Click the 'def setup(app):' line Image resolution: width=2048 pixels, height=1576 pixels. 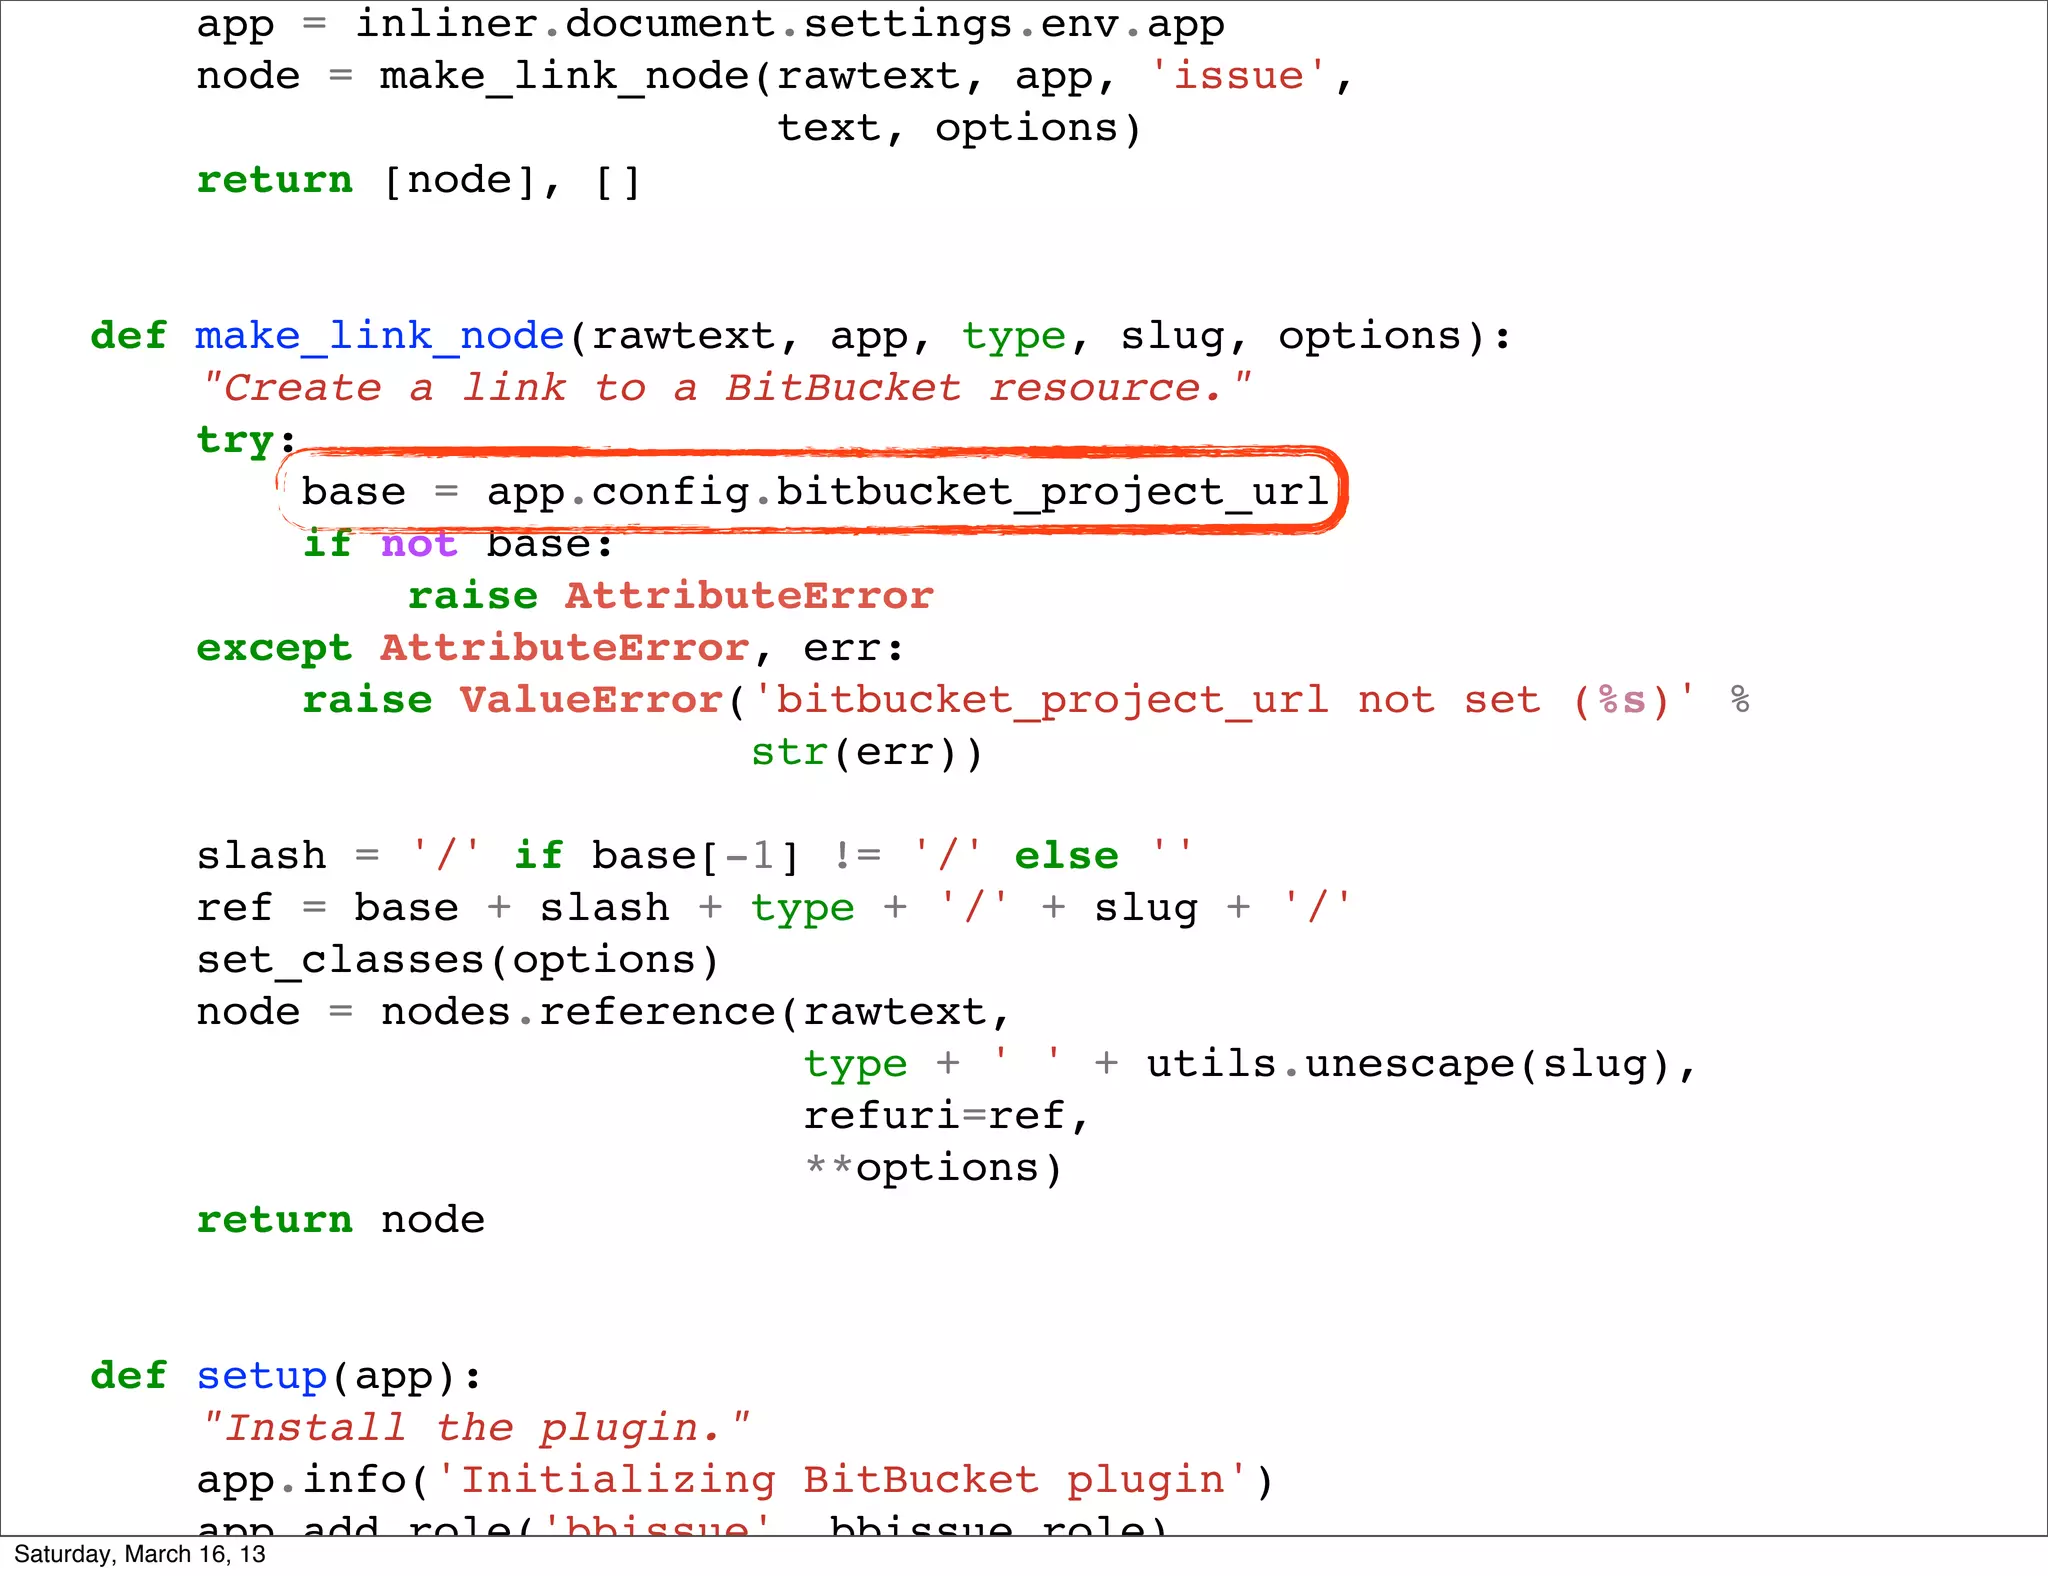pos(286,1377)
